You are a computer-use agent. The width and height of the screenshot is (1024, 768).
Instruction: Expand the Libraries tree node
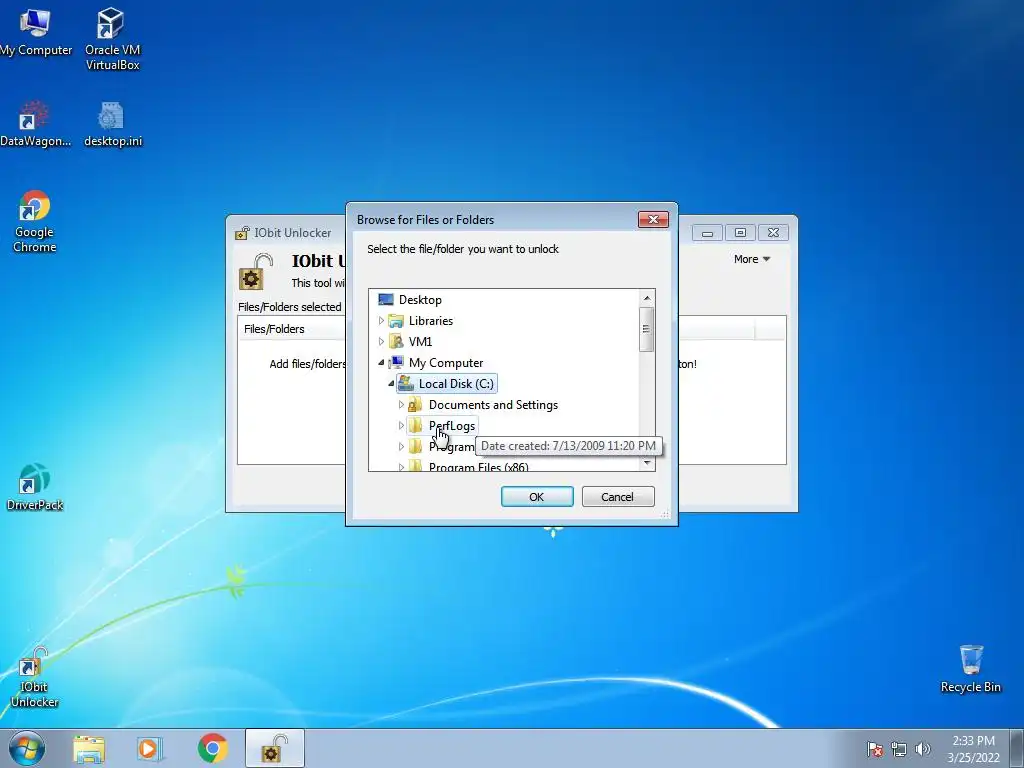click(381, 321)
